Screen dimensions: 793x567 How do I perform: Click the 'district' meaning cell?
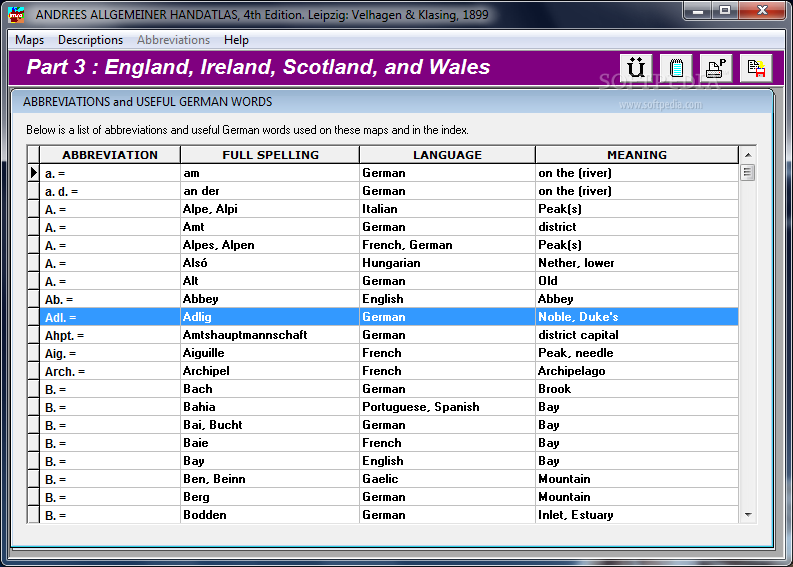click(637, 227)
